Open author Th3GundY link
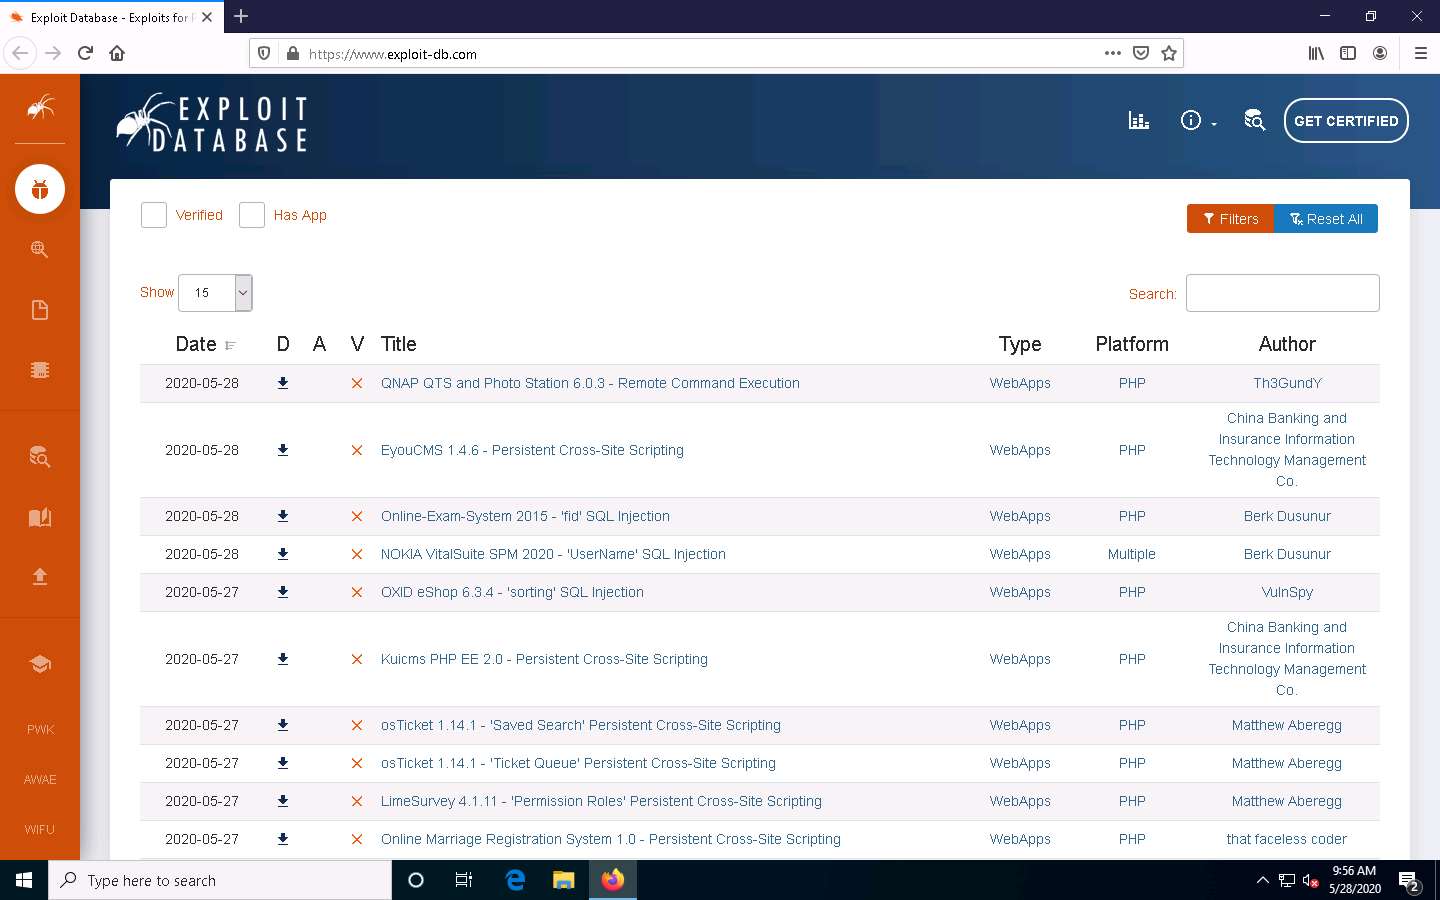The image size is (1440, 900). (1287, 383)
